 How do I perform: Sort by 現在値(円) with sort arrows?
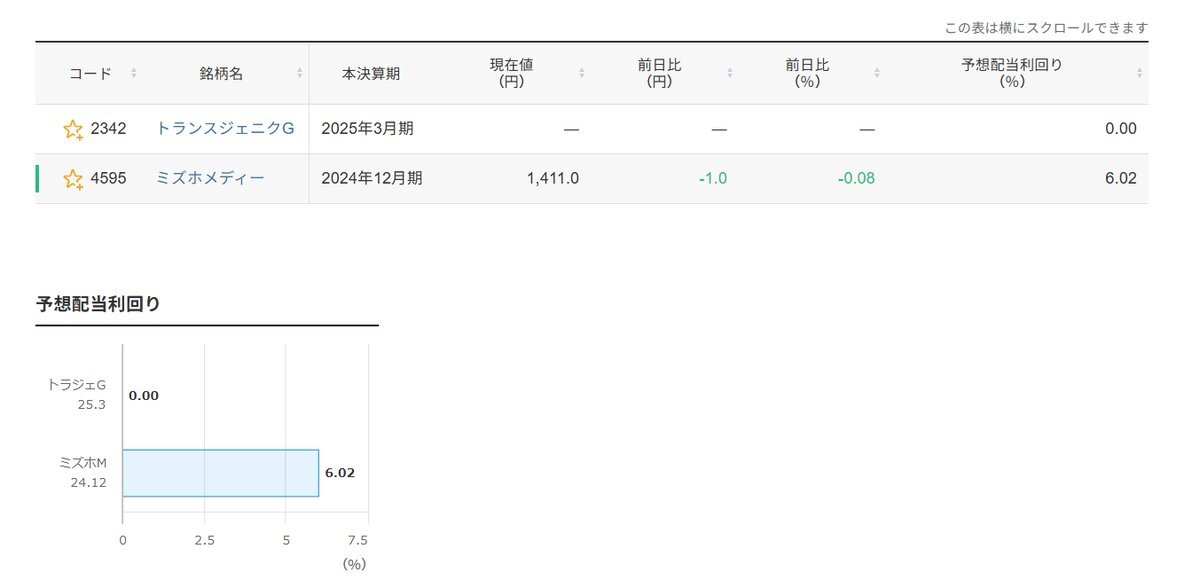point(582,73)
